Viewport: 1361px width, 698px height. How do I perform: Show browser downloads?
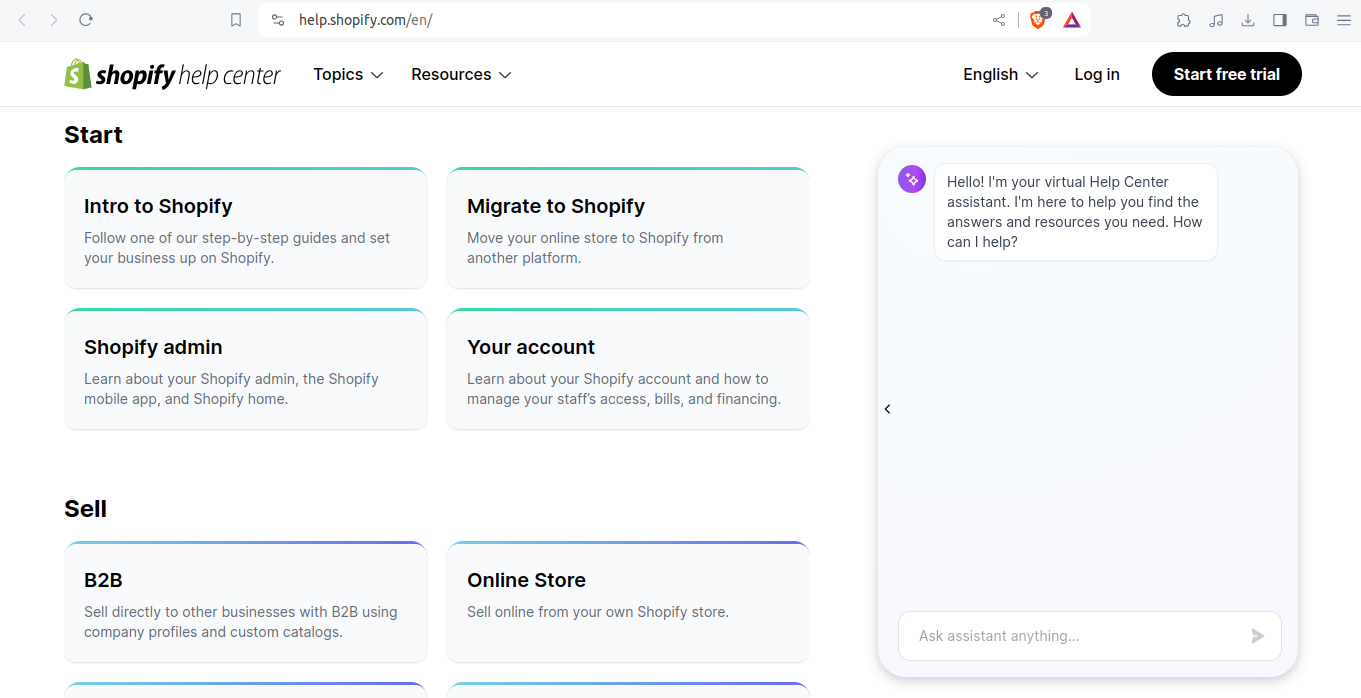click(1248, 20)
